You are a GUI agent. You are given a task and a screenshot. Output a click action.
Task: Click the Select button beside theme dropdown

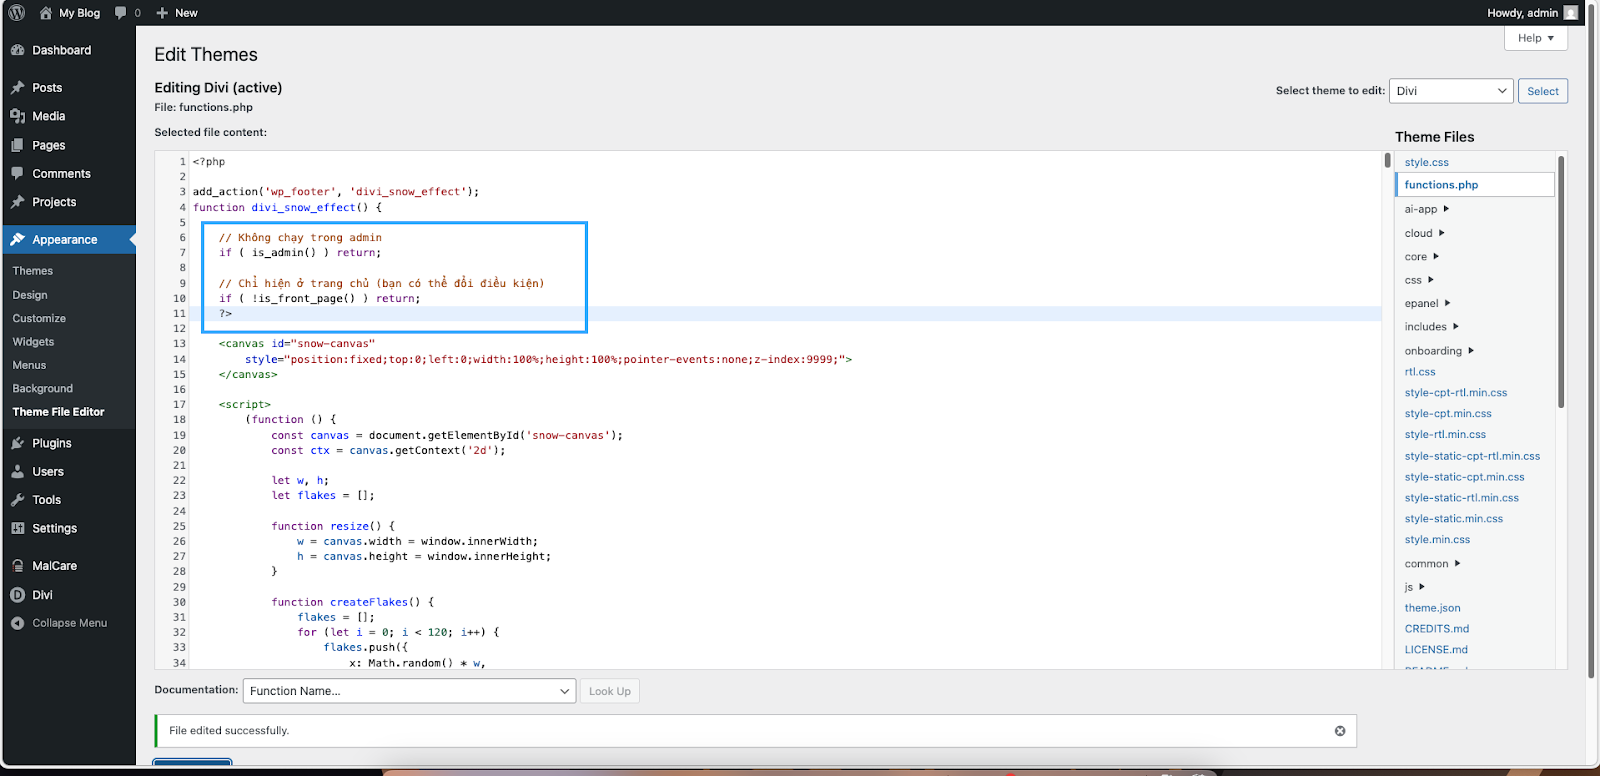(1542, 91)
